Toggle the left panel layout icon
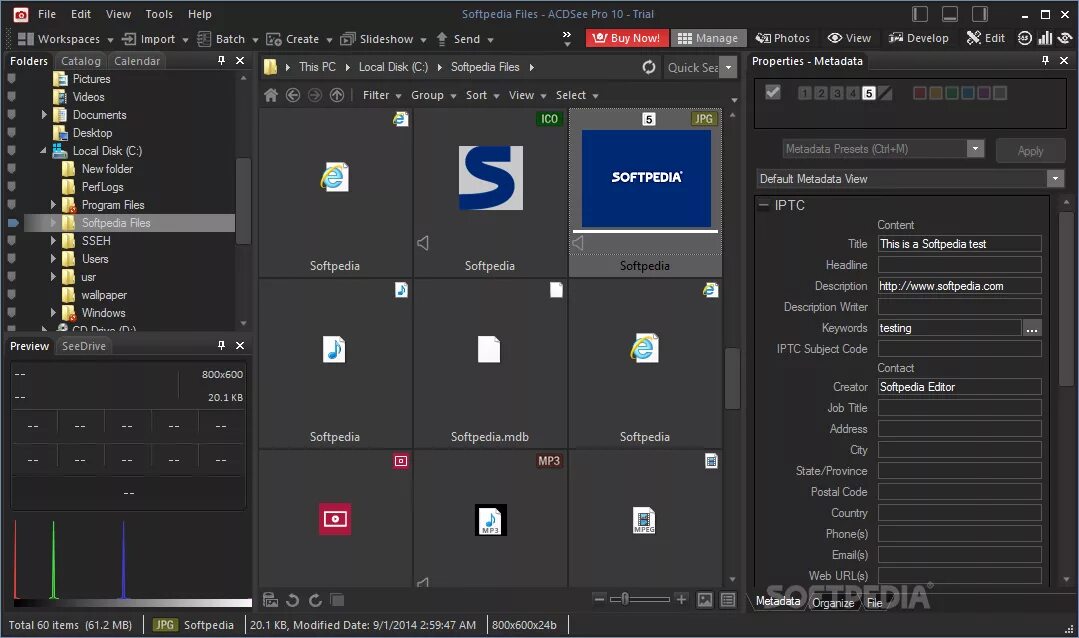Image resolution: width=1079 pixels, height=638 pixels. pos(920,14)
